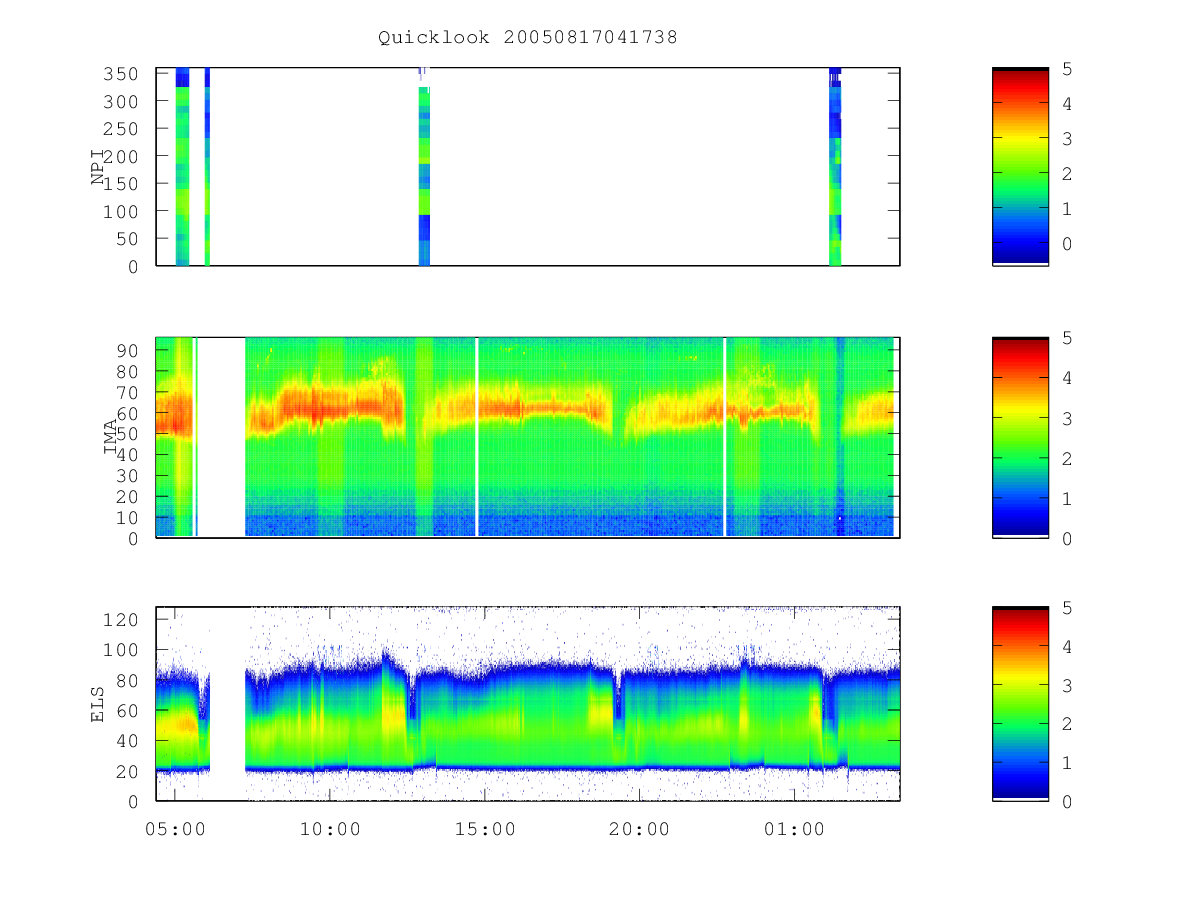Click the 05:00 time tick label

[175, 829]
